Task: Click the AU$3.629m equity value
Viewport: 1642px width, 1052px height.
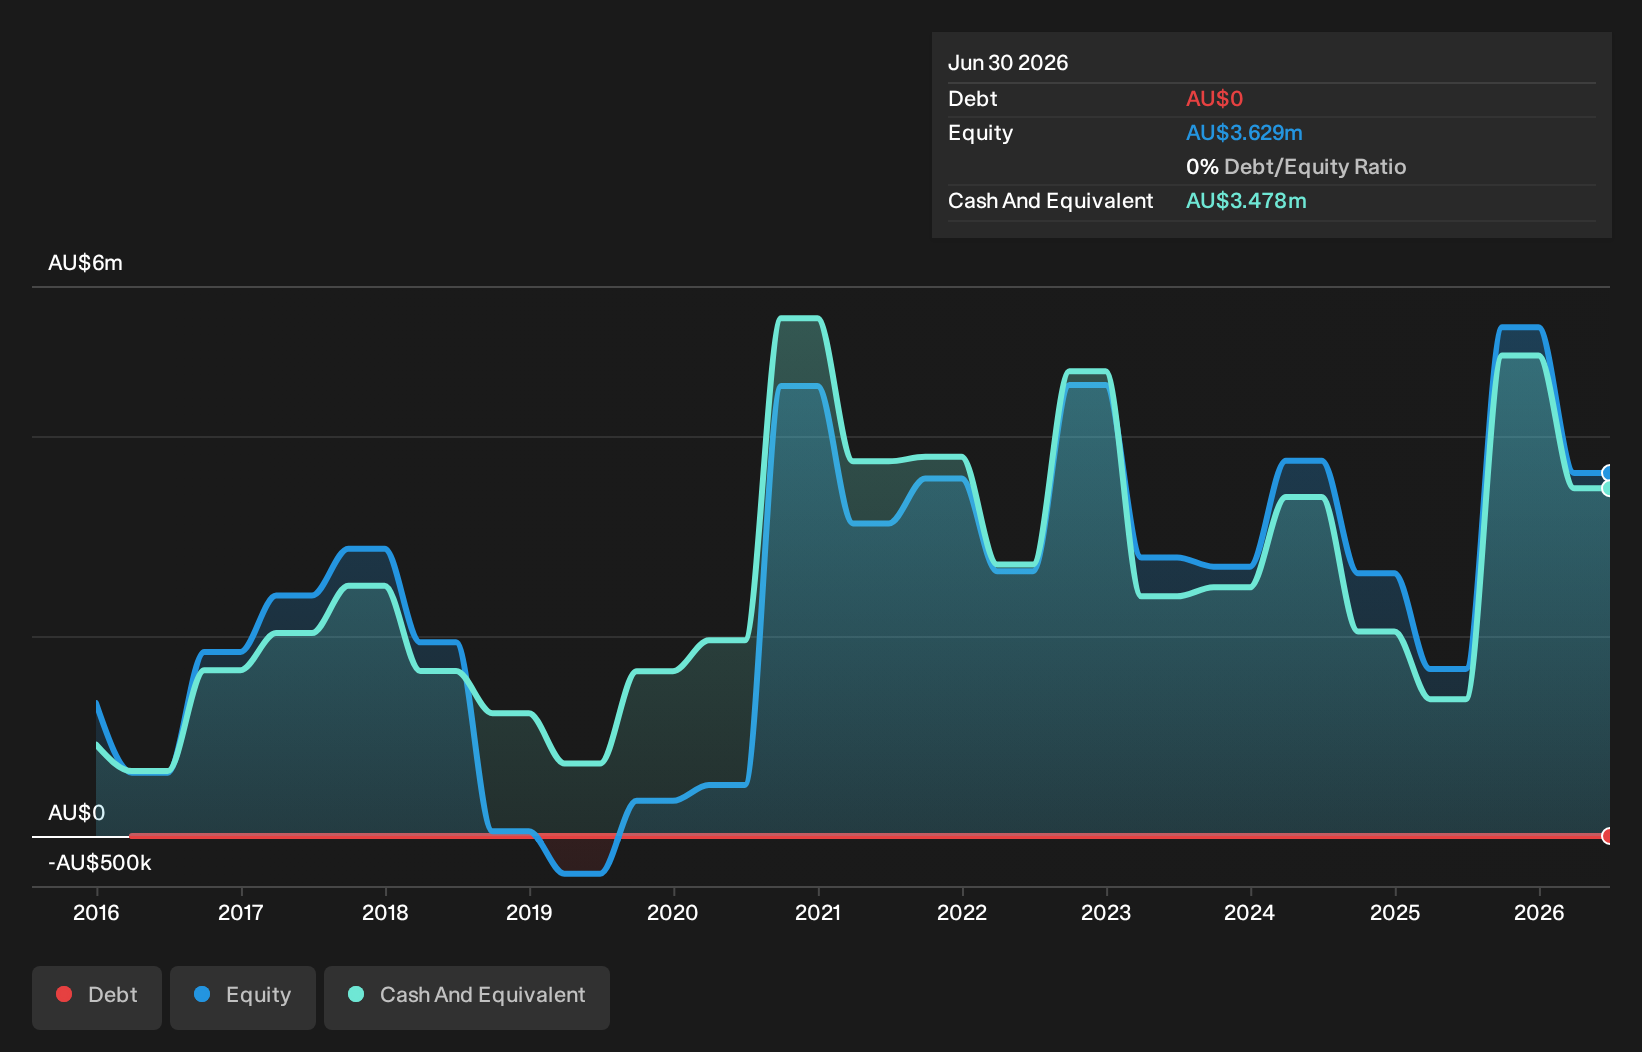Action: (1244, 133)
